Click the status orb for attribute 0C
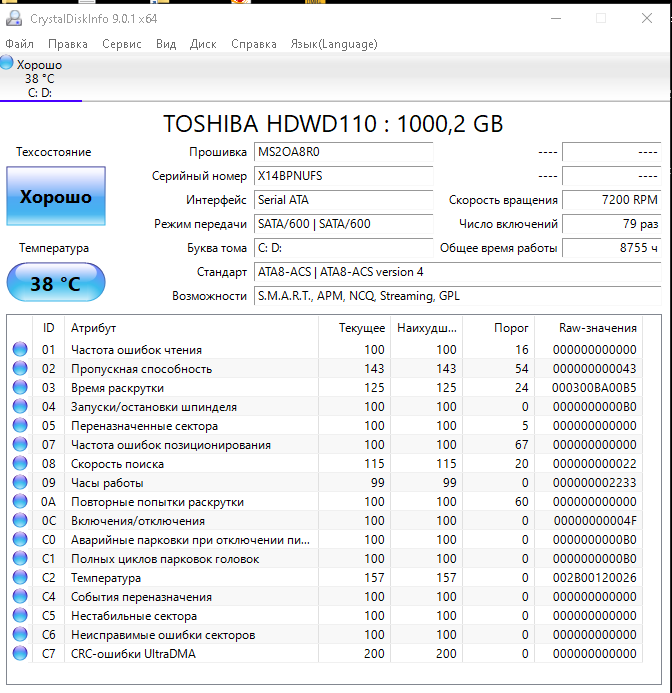 pos(20,520)
